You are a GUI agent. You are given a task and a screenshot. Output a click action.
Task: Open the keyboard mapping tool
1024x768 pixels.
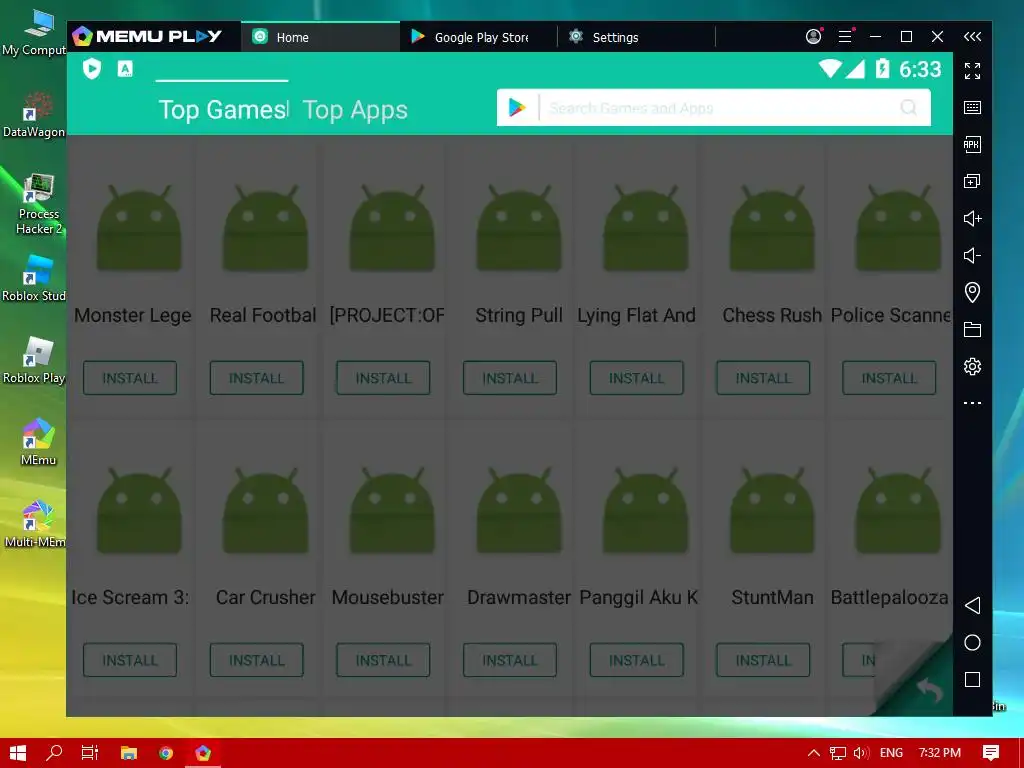pyautogui.click(x=972, y=108)
